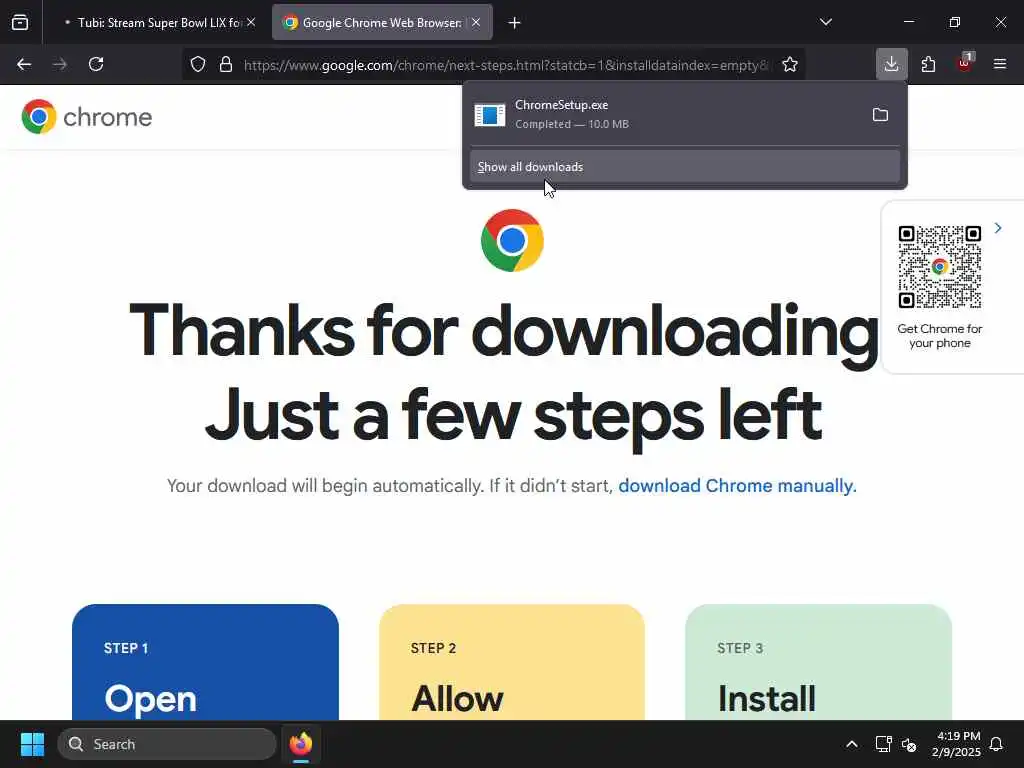The image size is (1024, 768).
Task: Show hidden system tray icons
Action: (x=852, y=744)
